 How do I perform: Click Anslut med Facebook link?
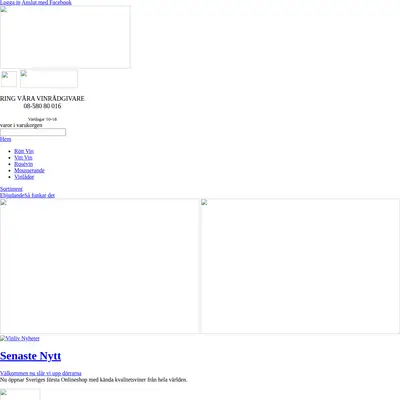[47, 2]
